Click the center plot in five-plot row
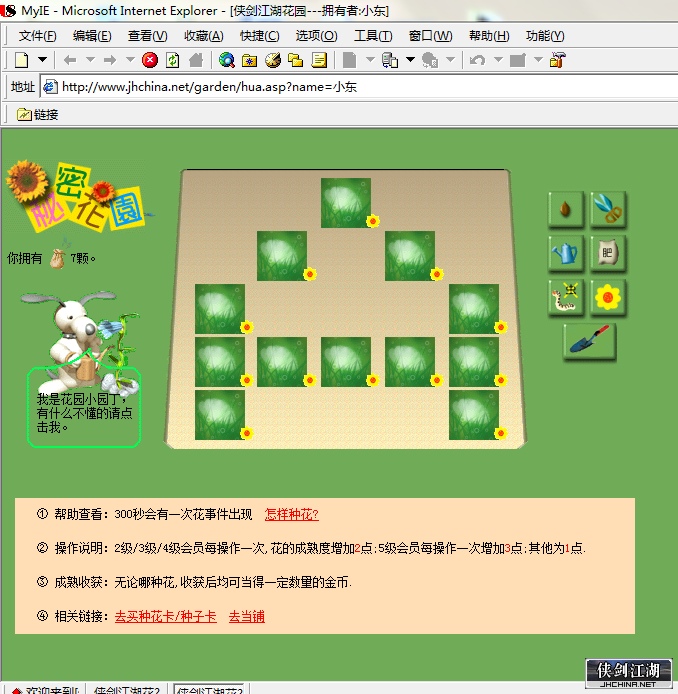 pos(346,362)
